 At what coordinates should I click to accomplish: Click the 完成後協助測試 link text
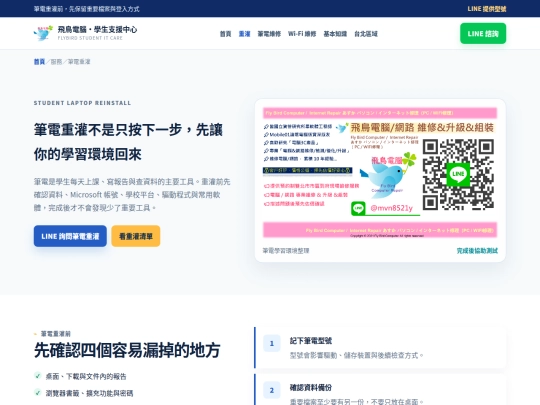pos(477,251)
